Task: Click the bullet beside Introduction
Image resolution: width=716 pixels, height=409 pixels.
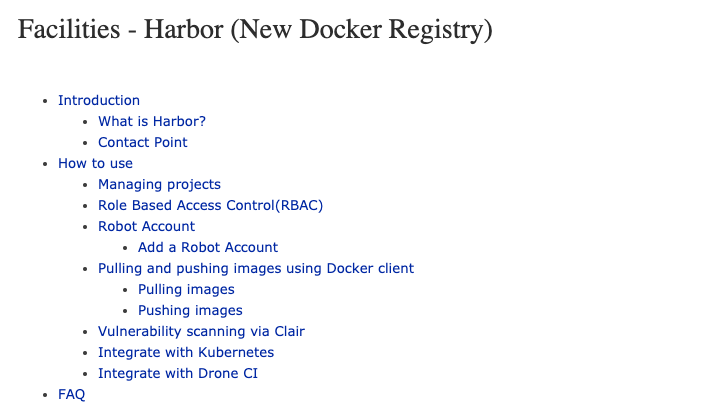Action: point(45,101)
